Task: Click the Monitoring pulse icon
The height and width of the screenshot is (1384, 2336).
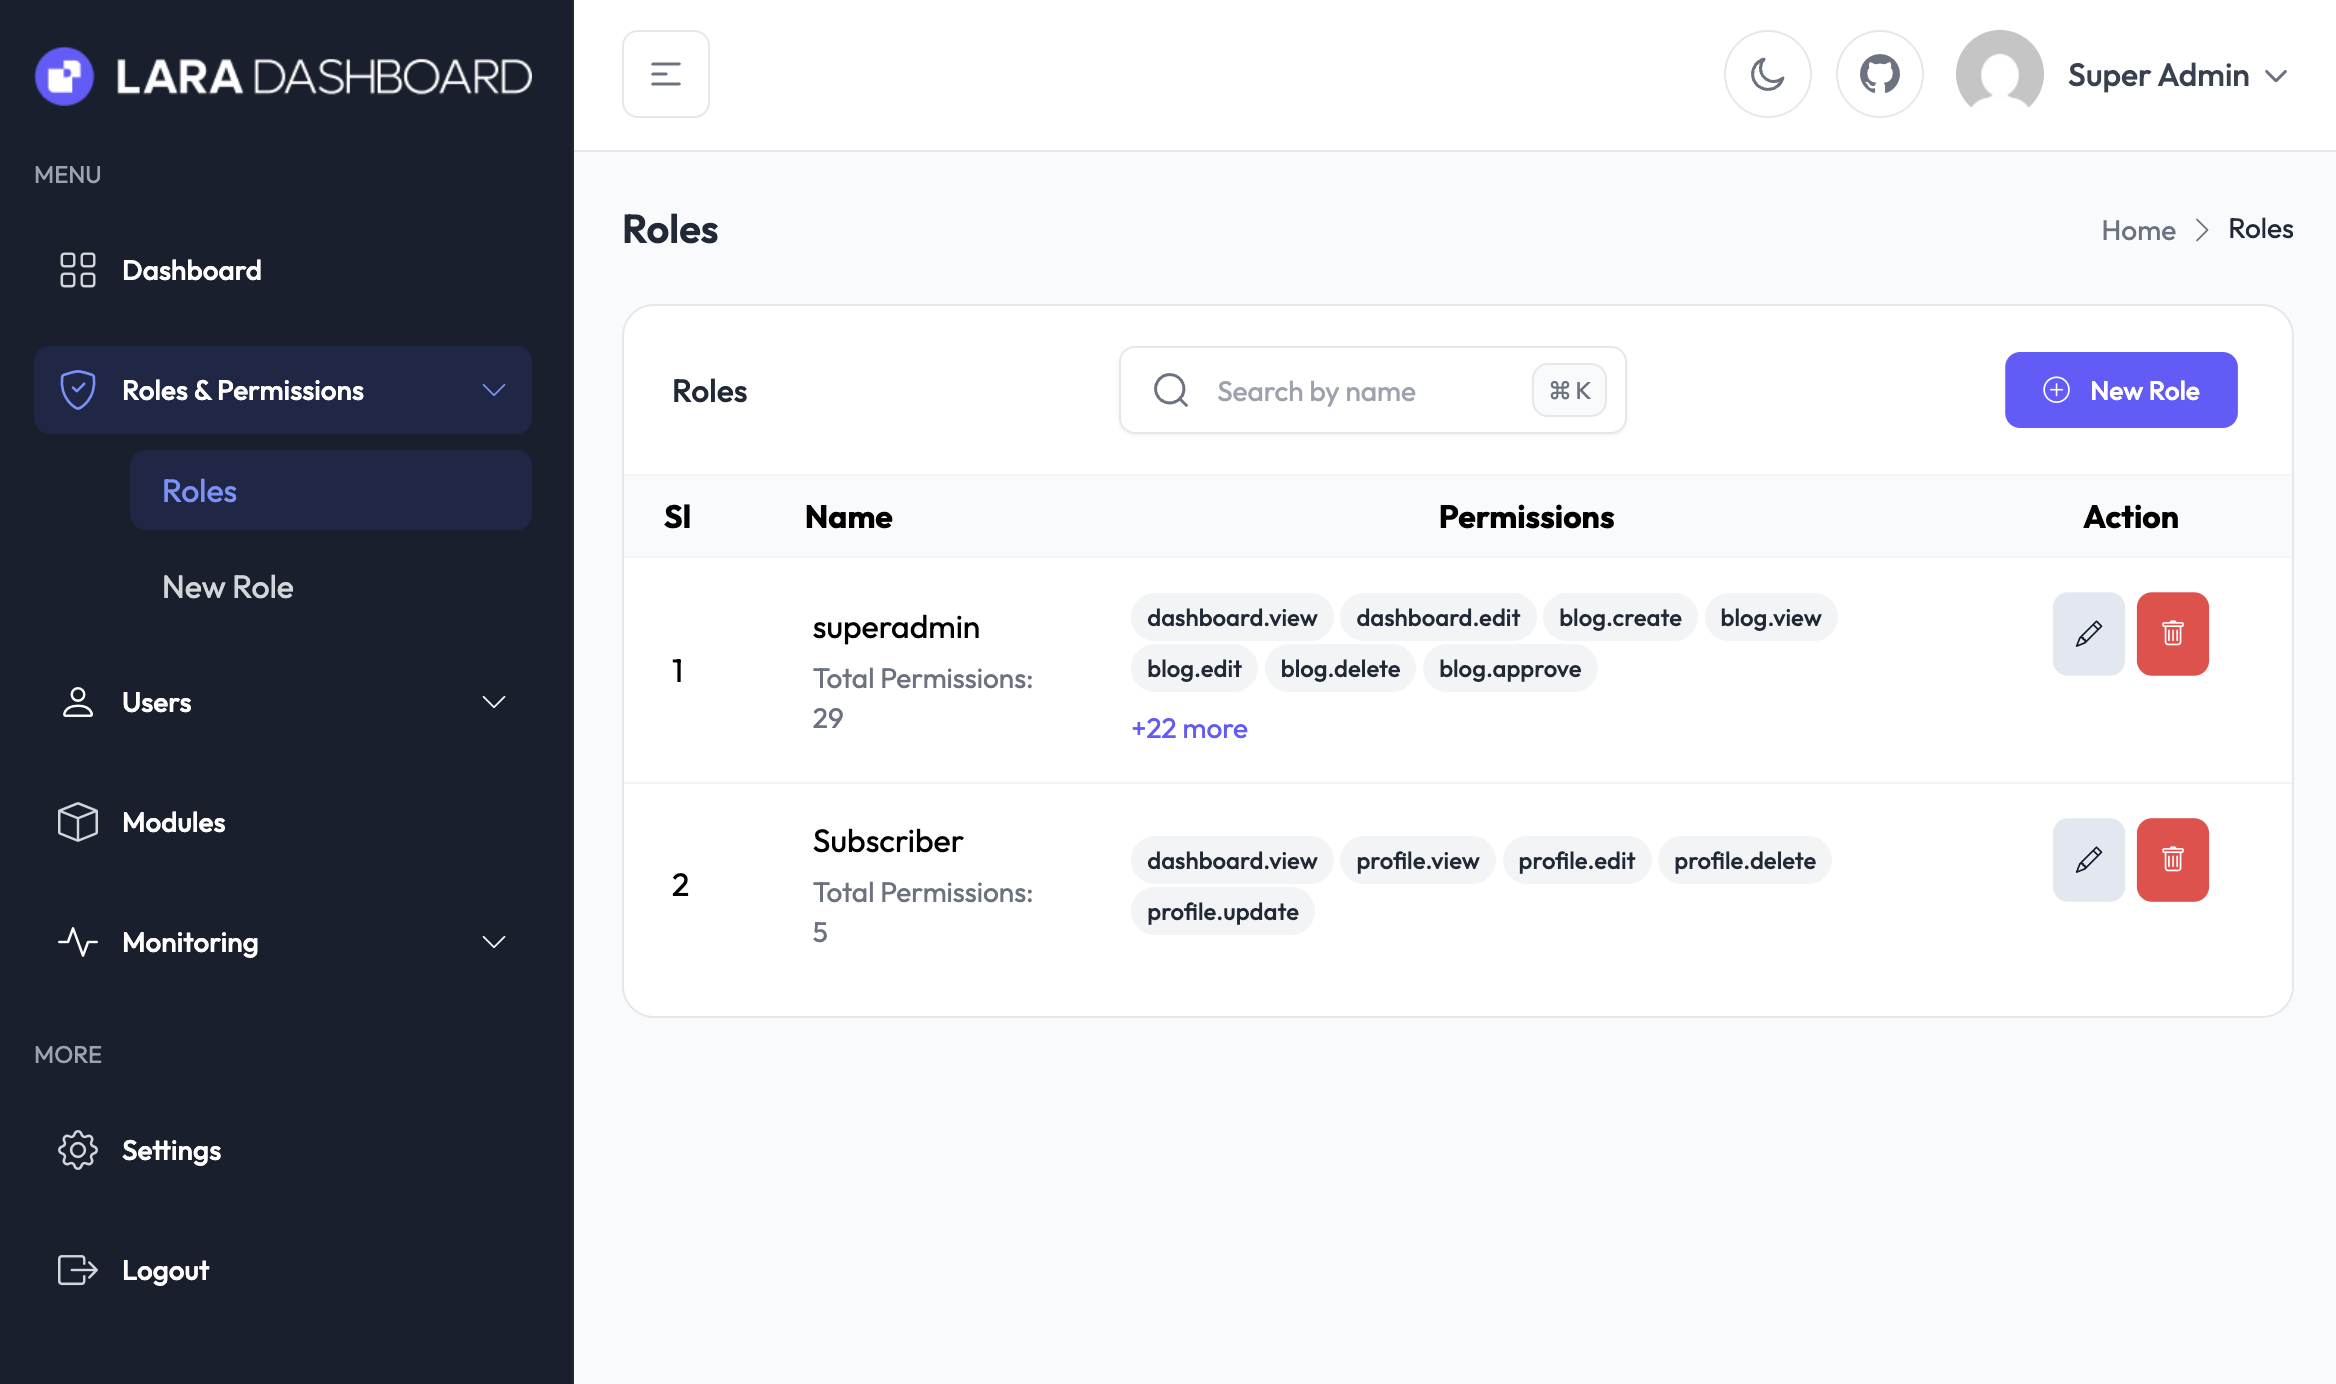Action: [x=77, y=942]
